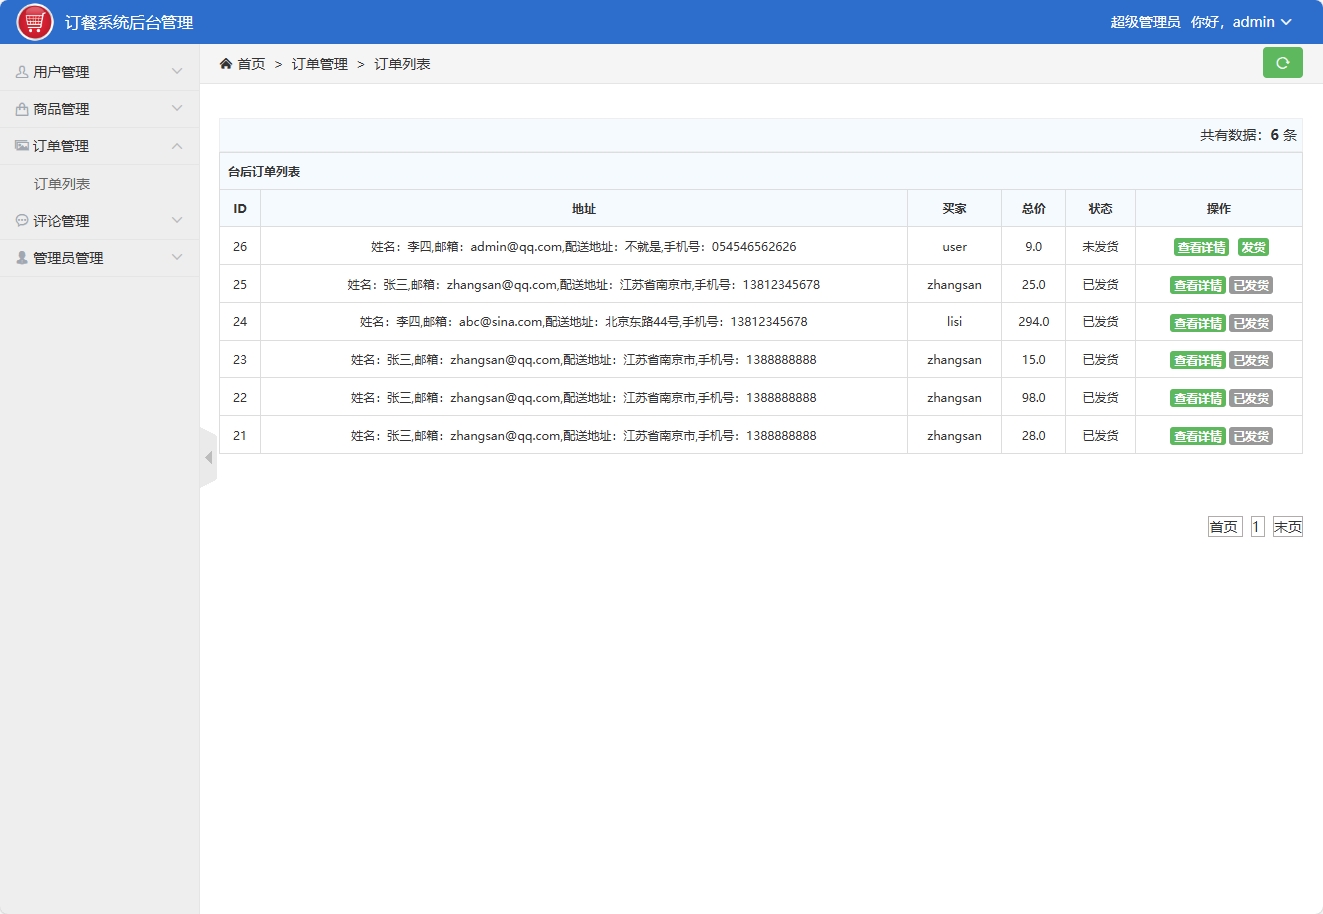Toggle the 已发货 status button for order 25
The height and width of the screenshot is (914, 1323).
pos(1251,284)
